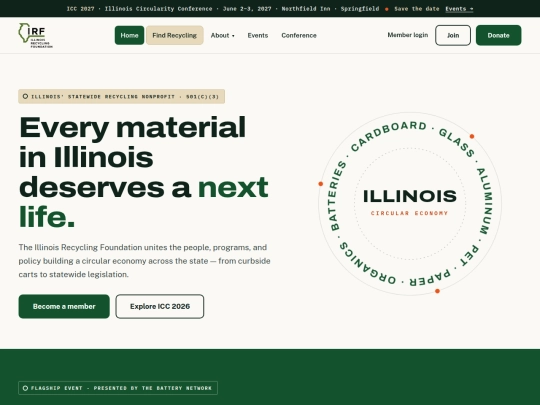Open the Conference nav item

point(299,35)
